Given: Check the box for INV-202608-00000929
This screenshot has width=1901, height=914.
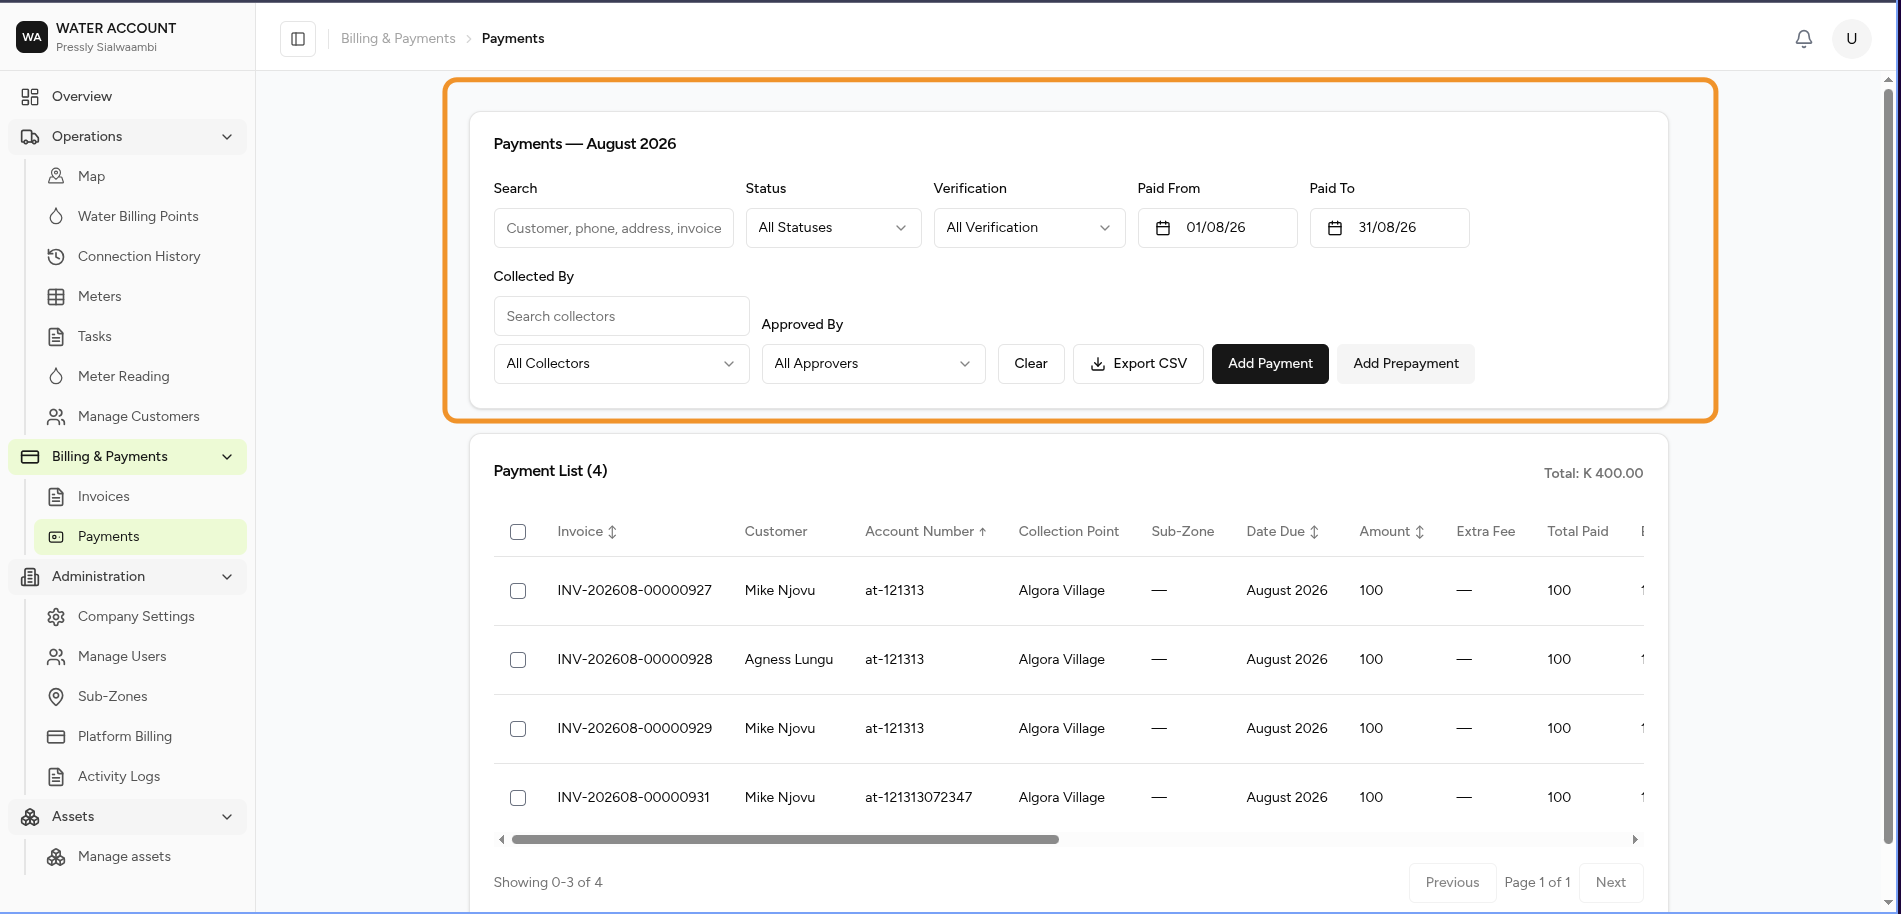Looking at the screenshot, I should tap(518, 729).
